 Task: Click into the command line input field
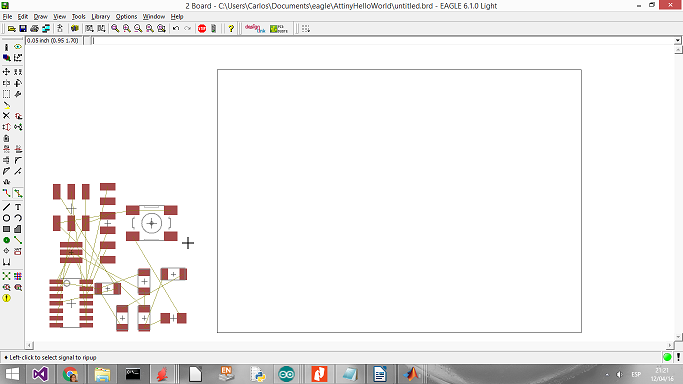point(382,40)
